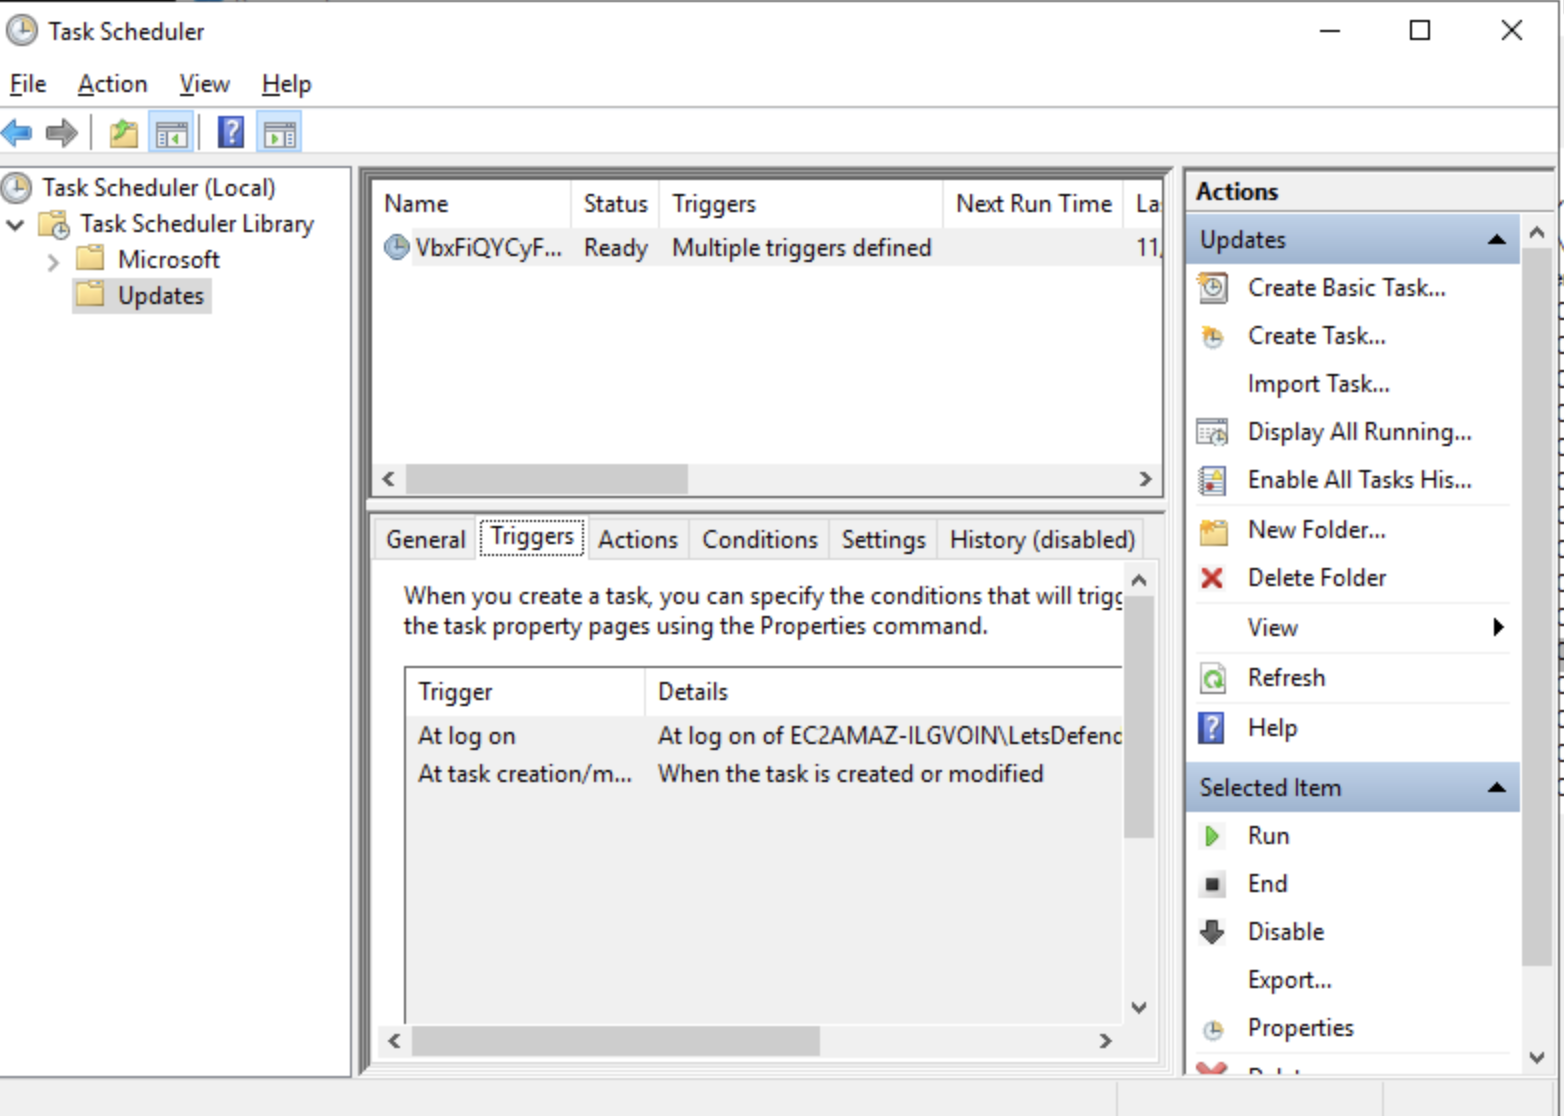Switch to the Settings tab
The height and width of the screenshot is (1116, 1564).
883,539
